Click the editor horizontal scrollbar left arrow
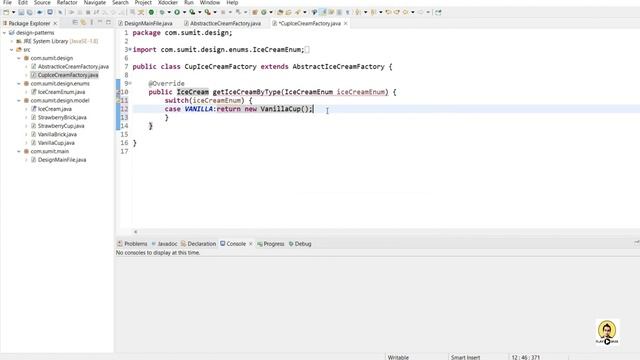Viewport: 640px width, 360px height. click(x=136, y=232)
